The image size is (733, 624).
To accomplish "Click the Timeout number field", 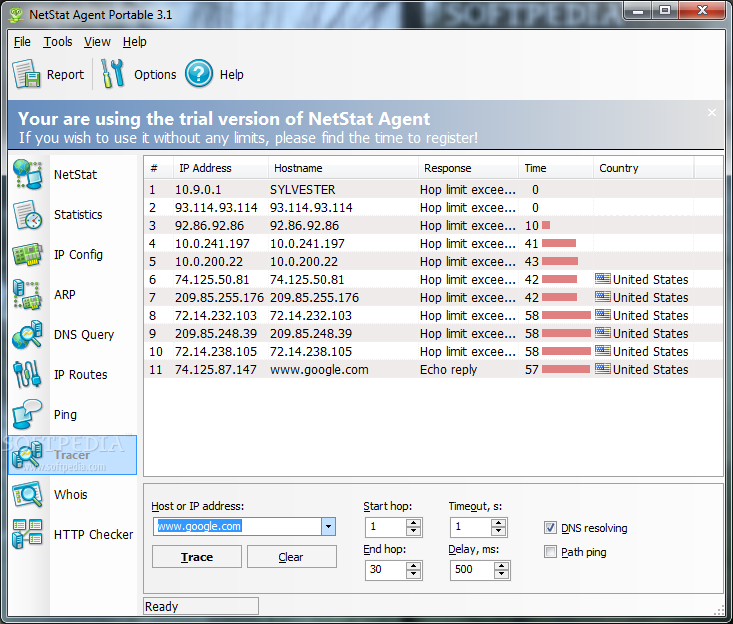I will pyautogui.click(x=471, y=527).
